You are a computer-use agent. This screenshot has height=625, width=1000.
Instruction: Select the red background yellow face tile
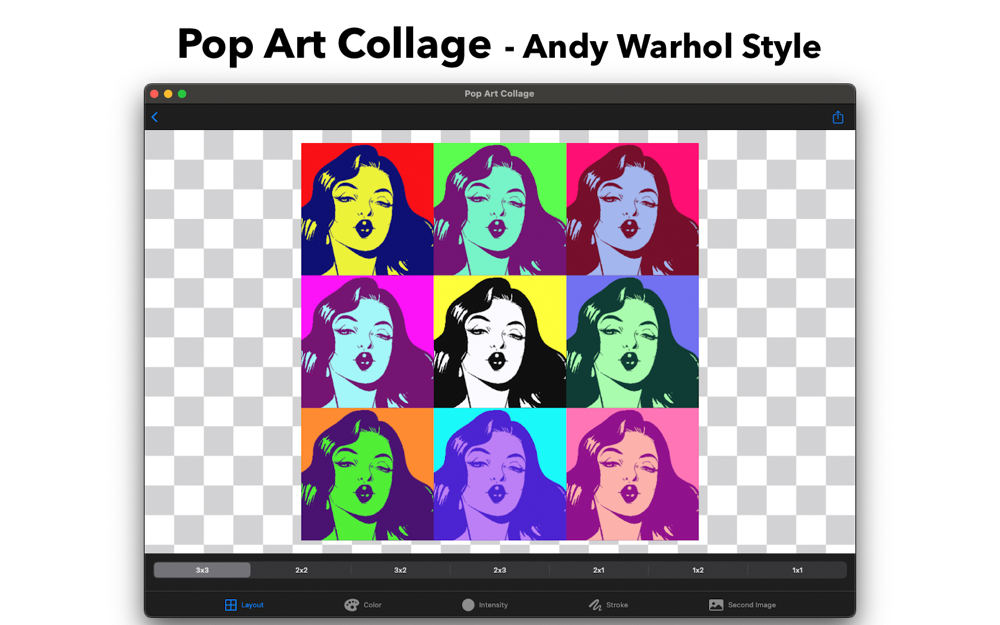point(367,209)
